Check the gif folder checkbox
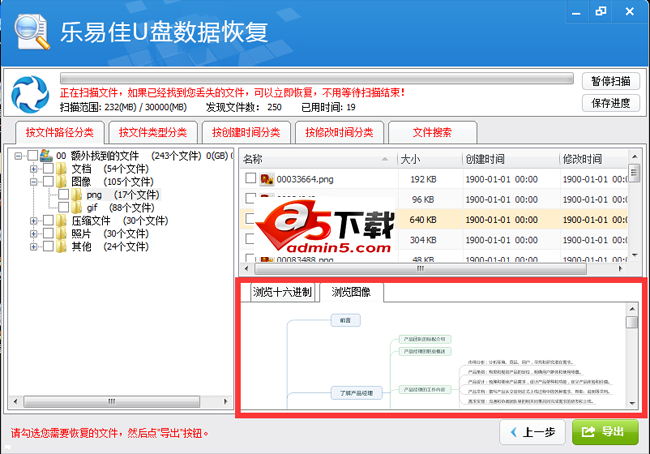 tap(63, 207)
